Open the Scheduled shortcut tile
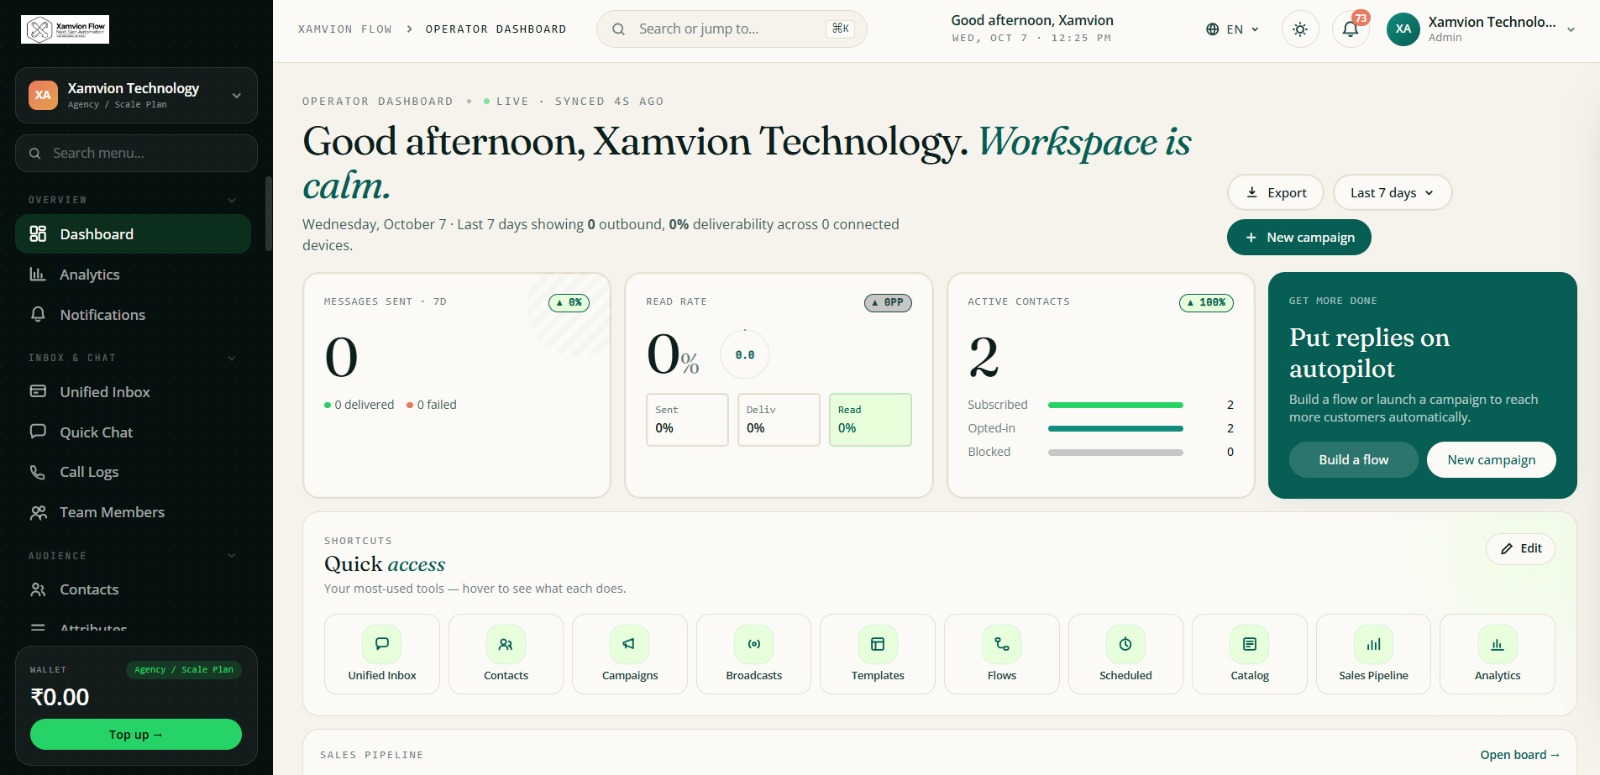 [x=1126, y=654]
